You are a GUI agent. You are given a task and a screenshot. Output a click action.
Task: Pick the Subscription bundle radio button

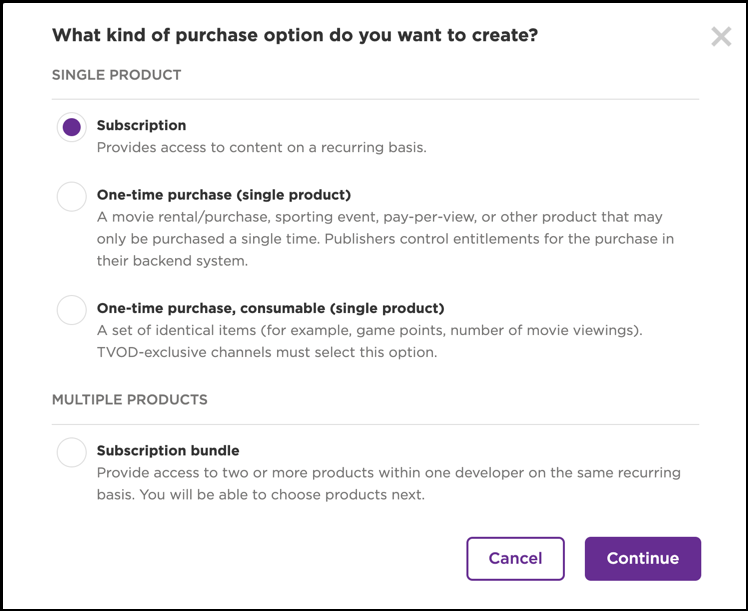[x=71, y=452]
